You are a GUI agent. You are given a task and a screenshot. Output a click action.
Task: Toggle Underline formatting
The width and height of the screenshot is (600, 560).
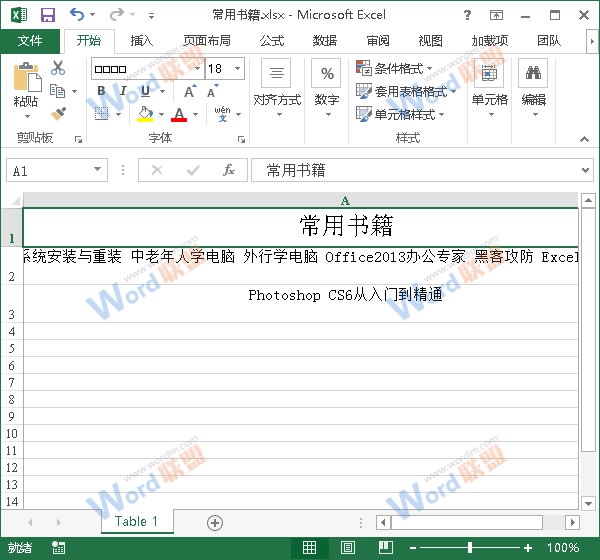click(x=146, y=91)
